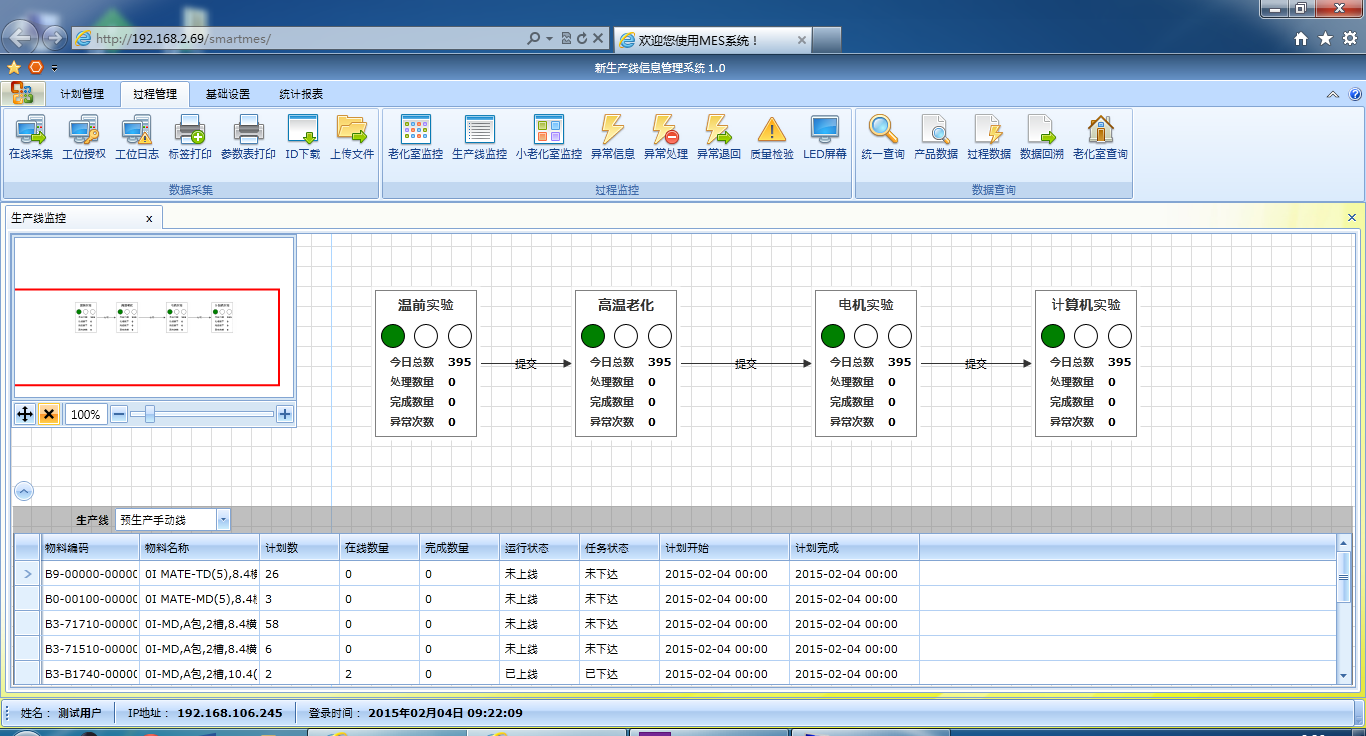Click the 计划数 column header
This screenshot has height=736, width=1366.
click(298, 548)
